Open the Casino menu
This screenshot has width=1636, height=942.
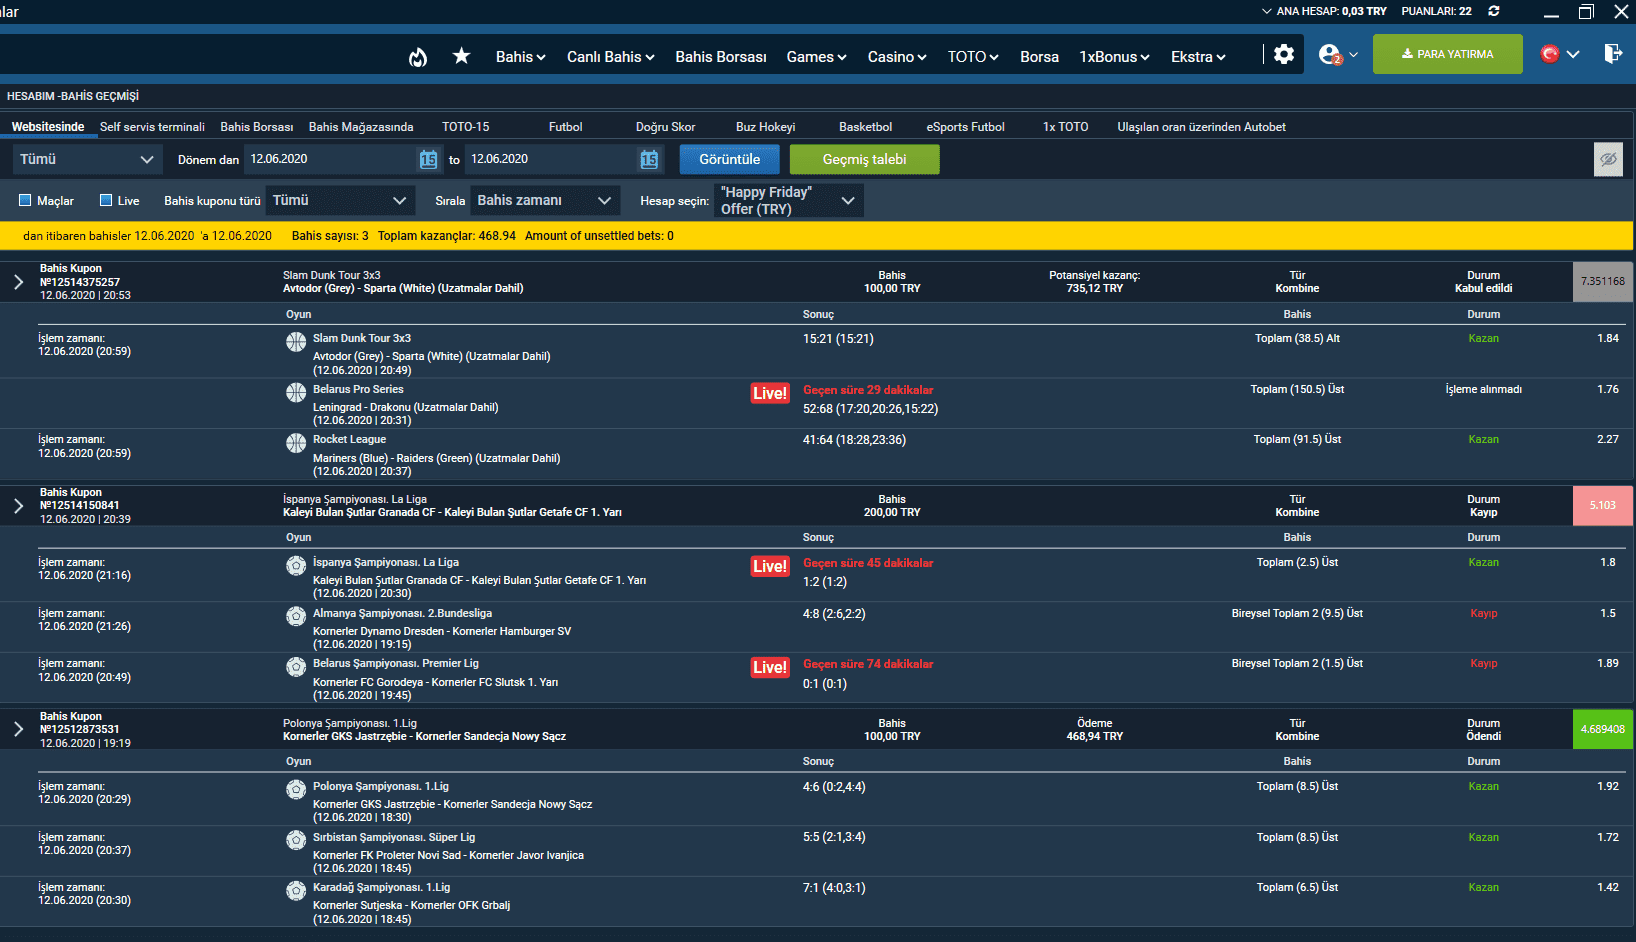coord(897,57)
